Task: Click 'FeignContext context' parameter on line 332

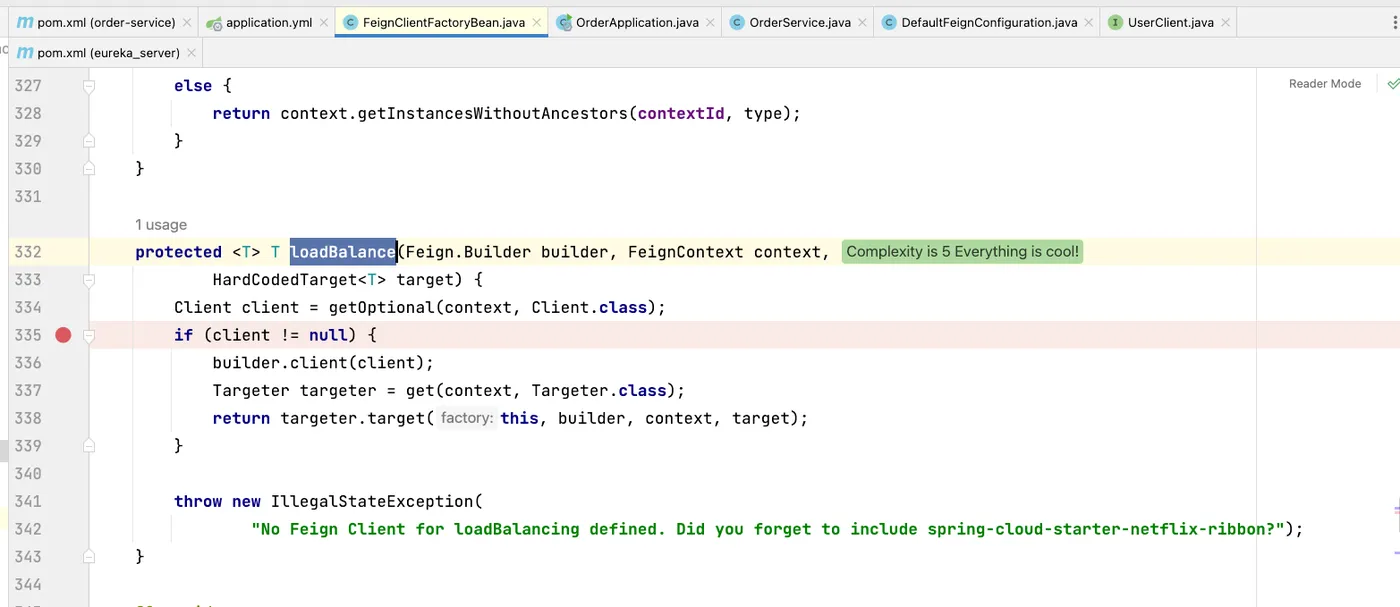Action: coord(724,252)
